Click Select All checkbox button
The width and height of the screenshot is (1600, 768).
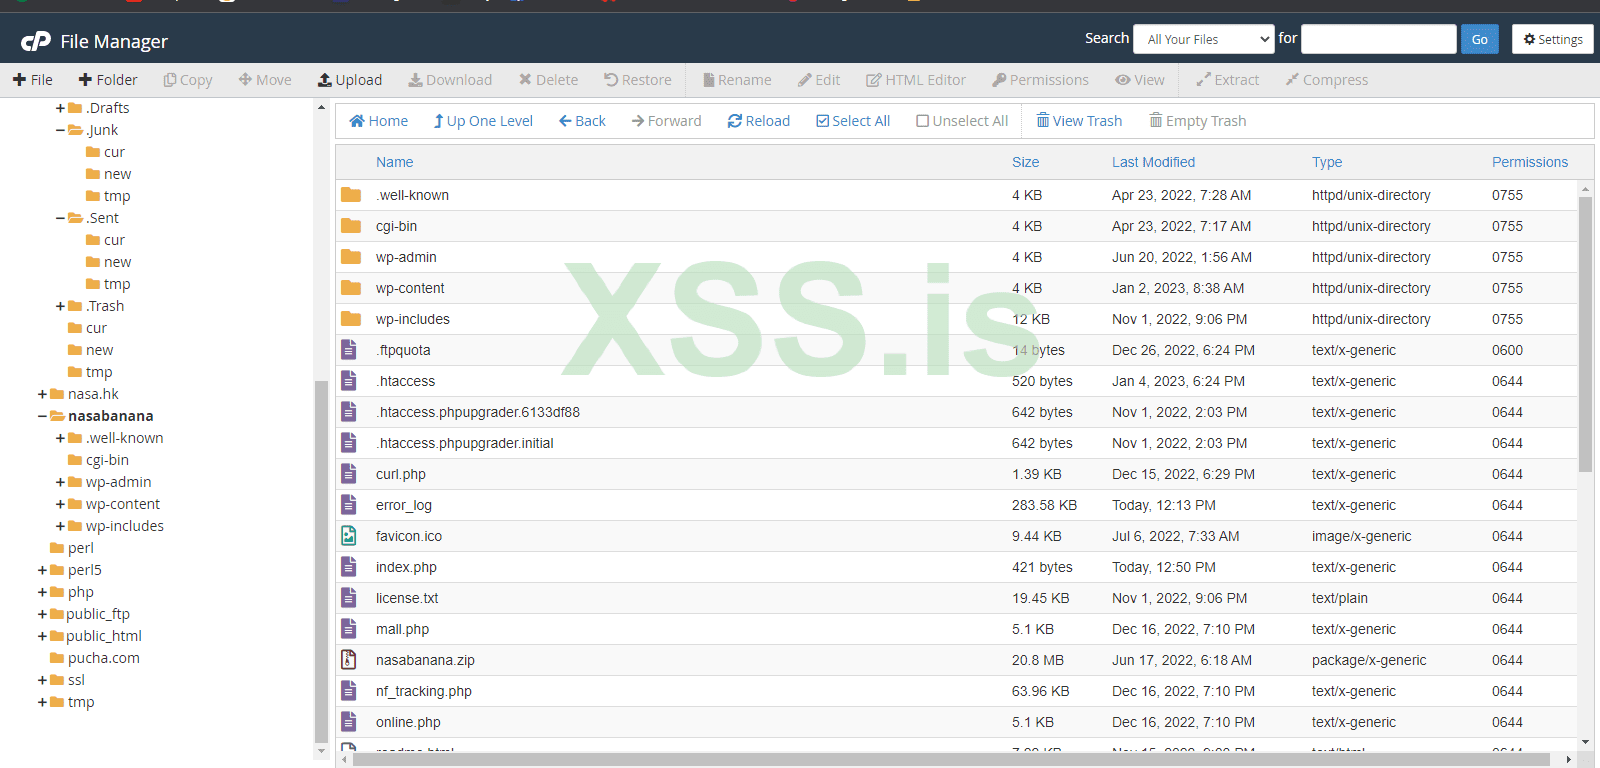point(853,121)
